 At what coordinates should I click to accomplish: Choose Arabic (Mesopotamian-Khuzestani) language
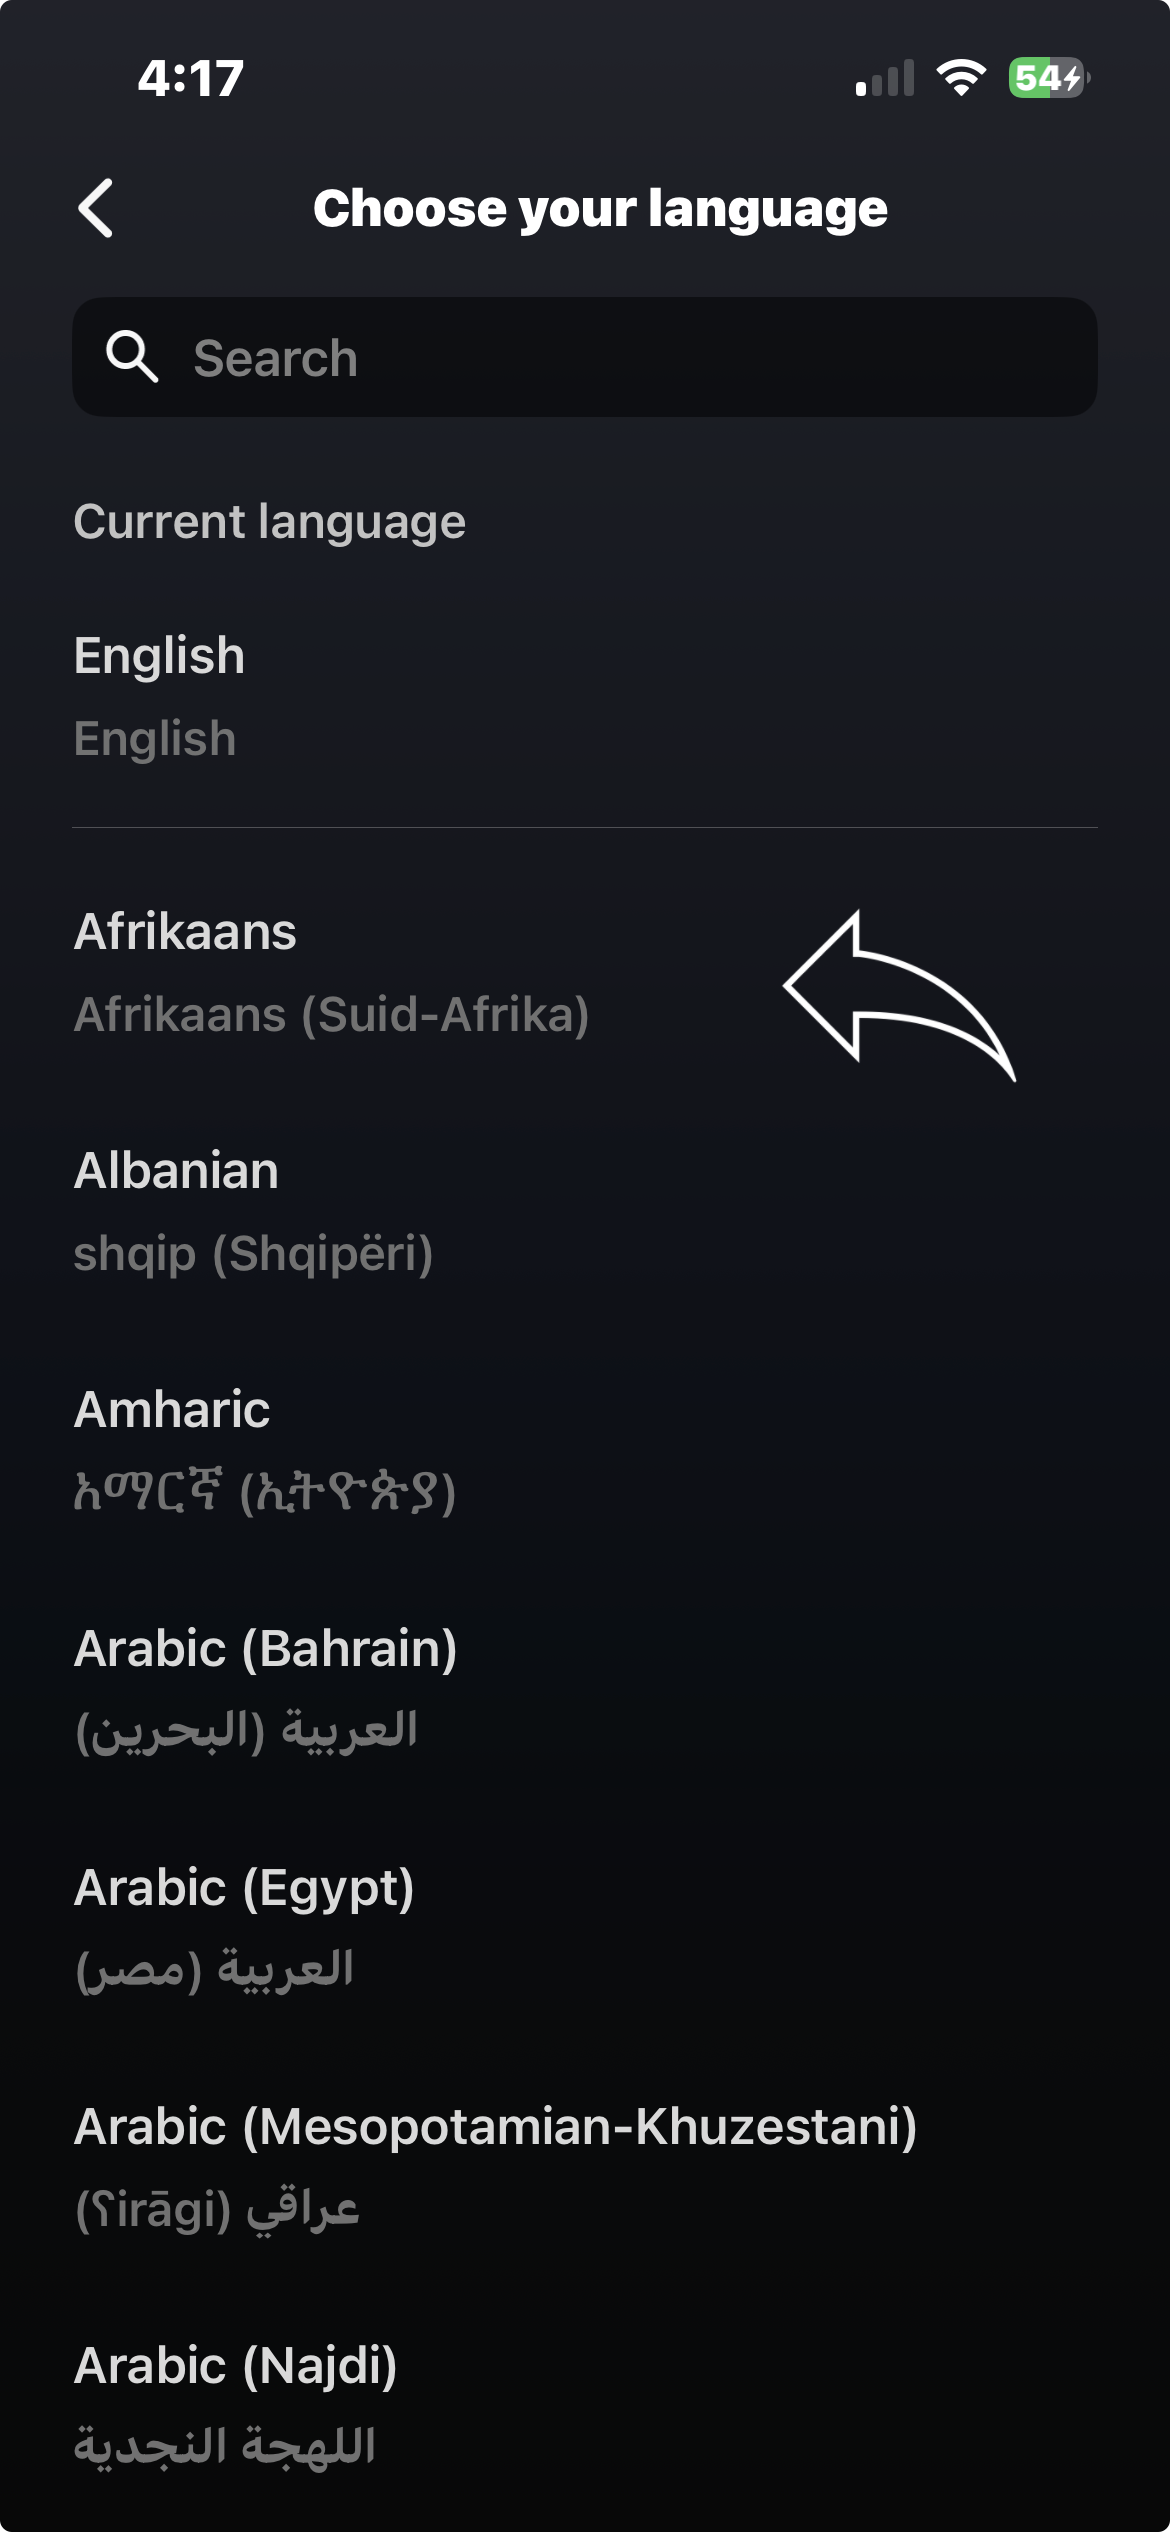point(495,2127)
